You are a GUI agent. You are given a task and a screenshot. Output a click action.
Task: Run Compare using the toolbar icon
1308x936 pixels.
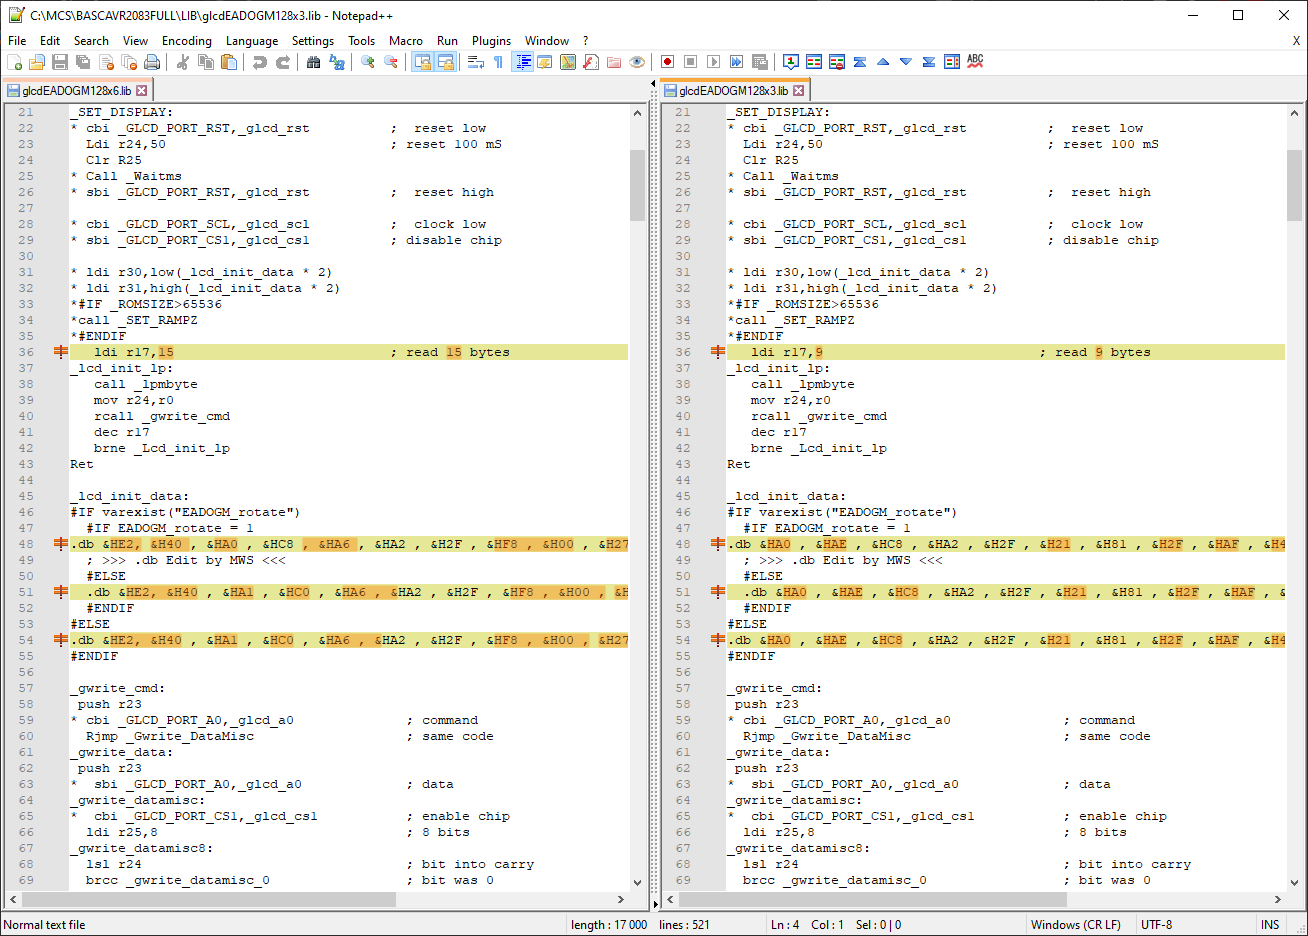814,62
